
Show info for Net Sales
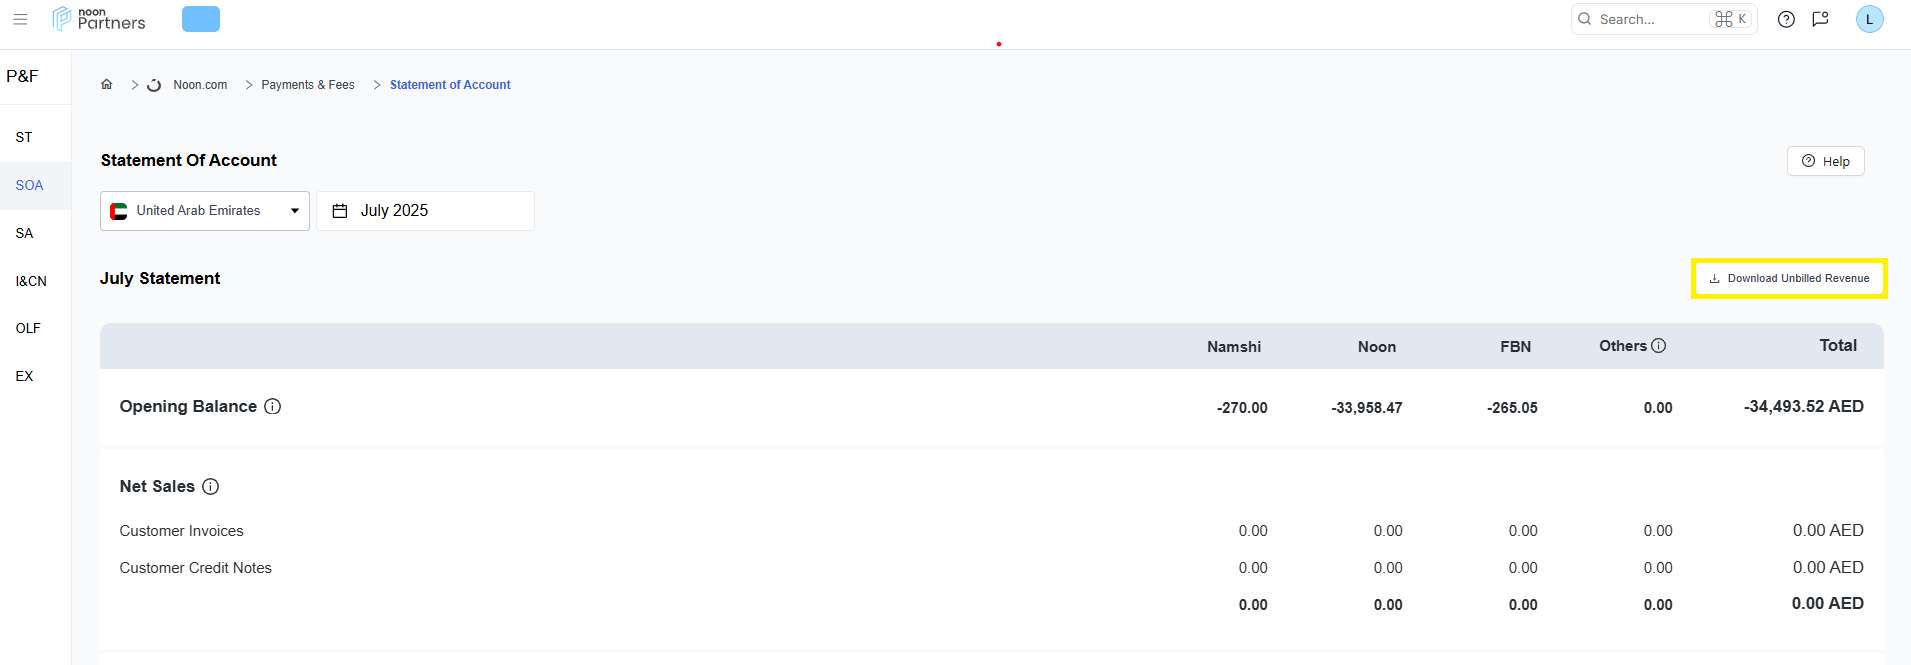pyautogui.click(x=210, y=486)
